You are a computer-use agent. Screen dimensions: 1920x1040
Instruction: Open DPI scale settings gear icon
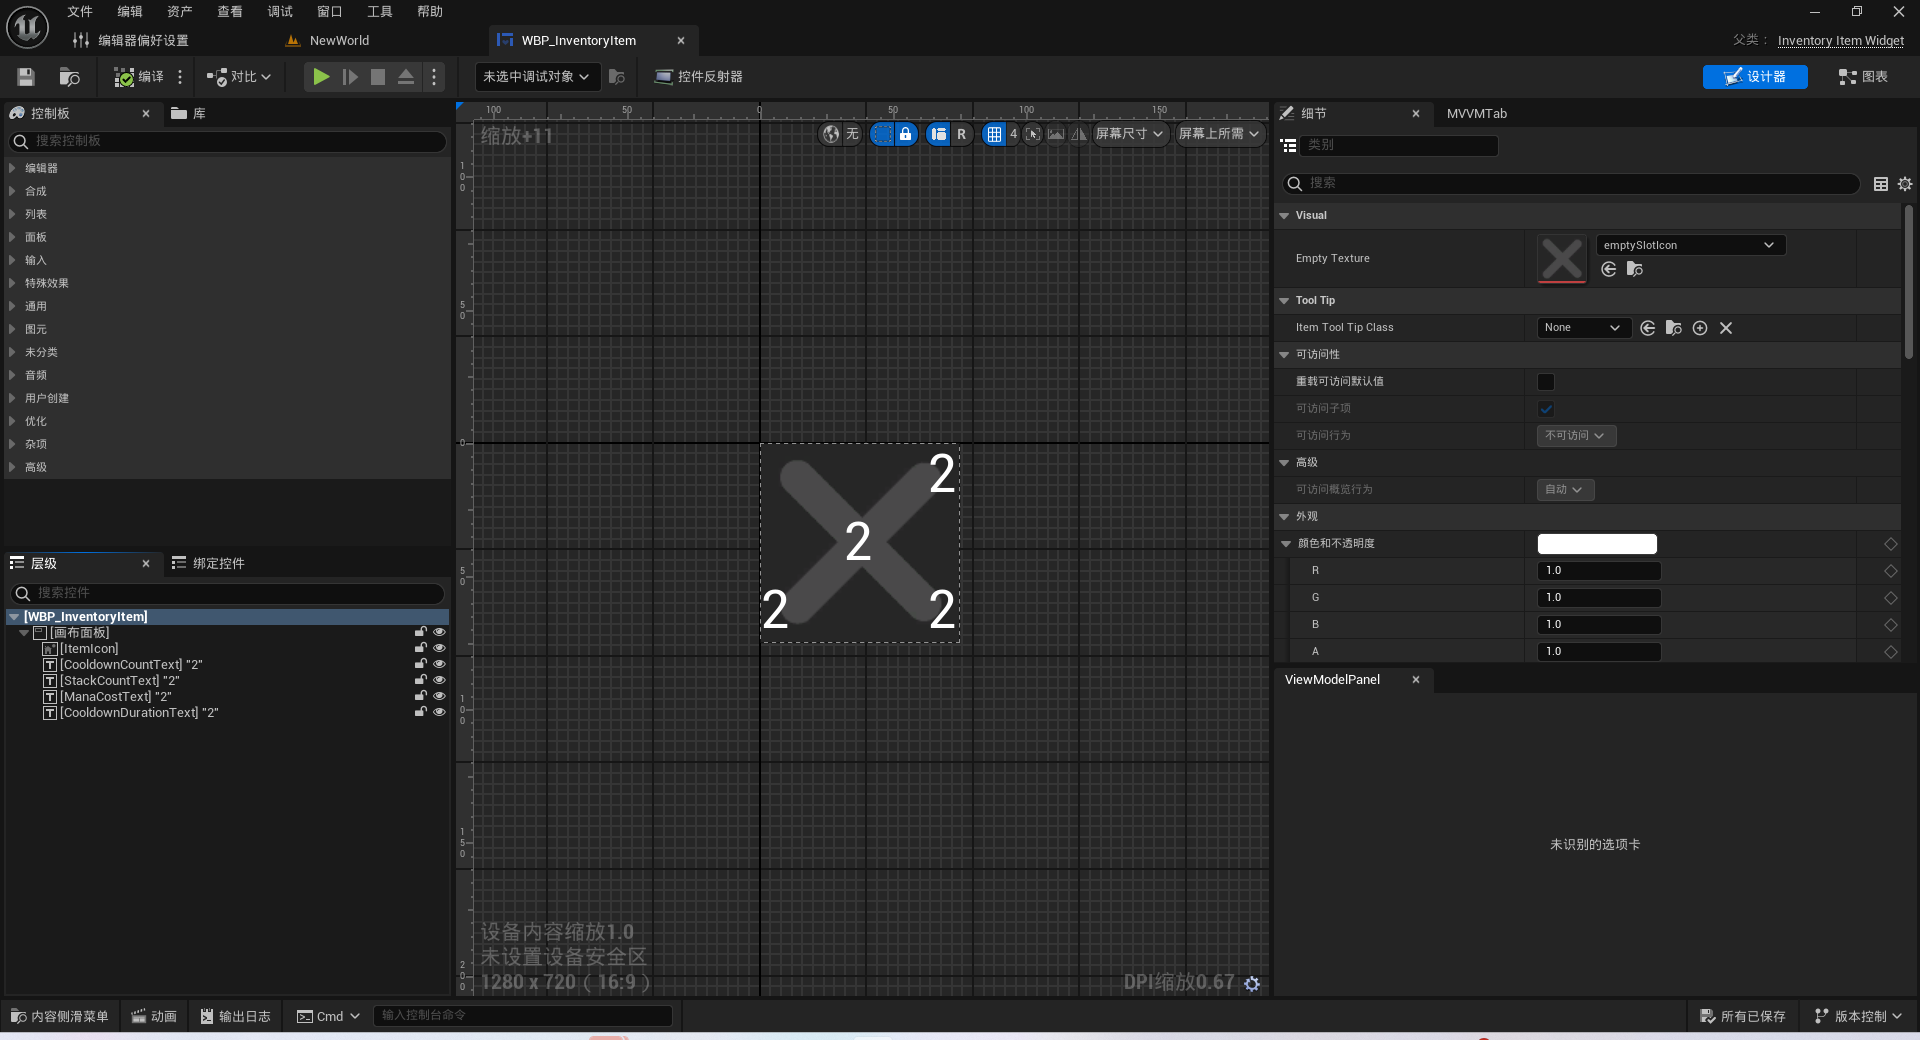tap(1252, 984)
